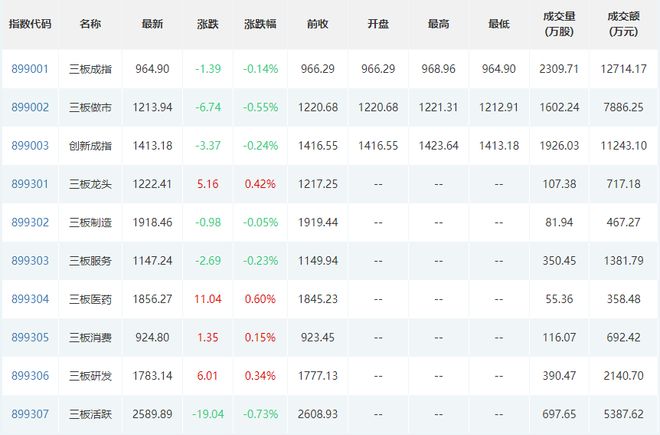This screenshot has height=435, width=660.
Task: Click the 最低 column header
Action: [x=499, y=24]
